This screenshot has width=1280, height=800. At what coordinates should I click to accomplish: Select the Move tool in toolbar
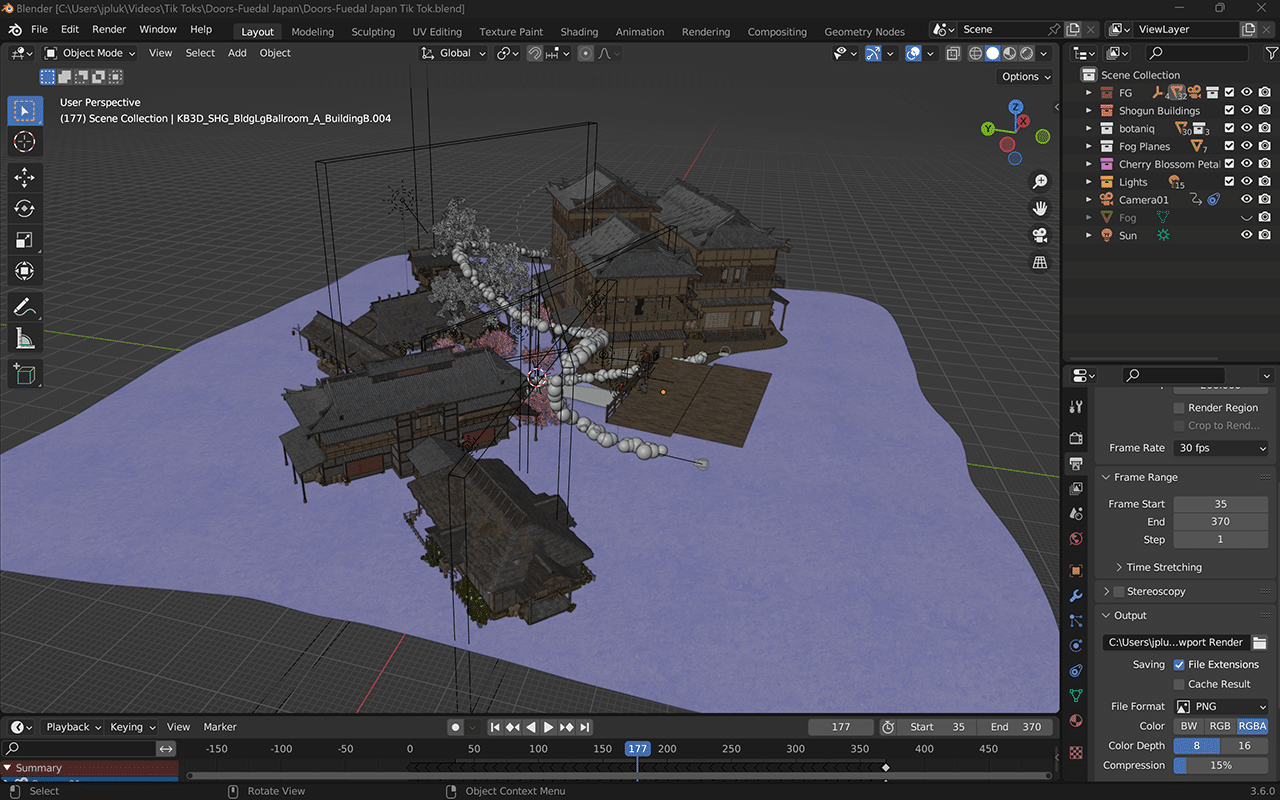pyautogui.click(x=25, y=177)
